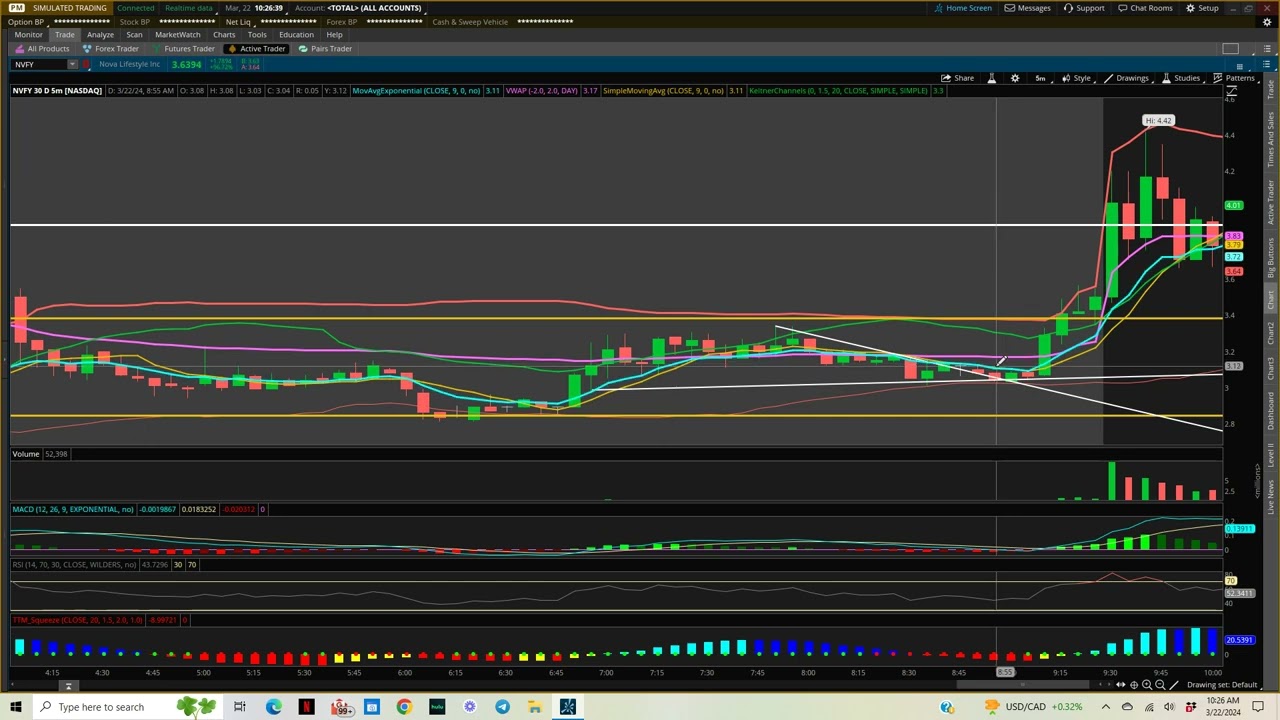Viewport: 1280px width, 720px height.
Task: Click the crosshair icon at chart bottom
Action: coord(1134,685)
